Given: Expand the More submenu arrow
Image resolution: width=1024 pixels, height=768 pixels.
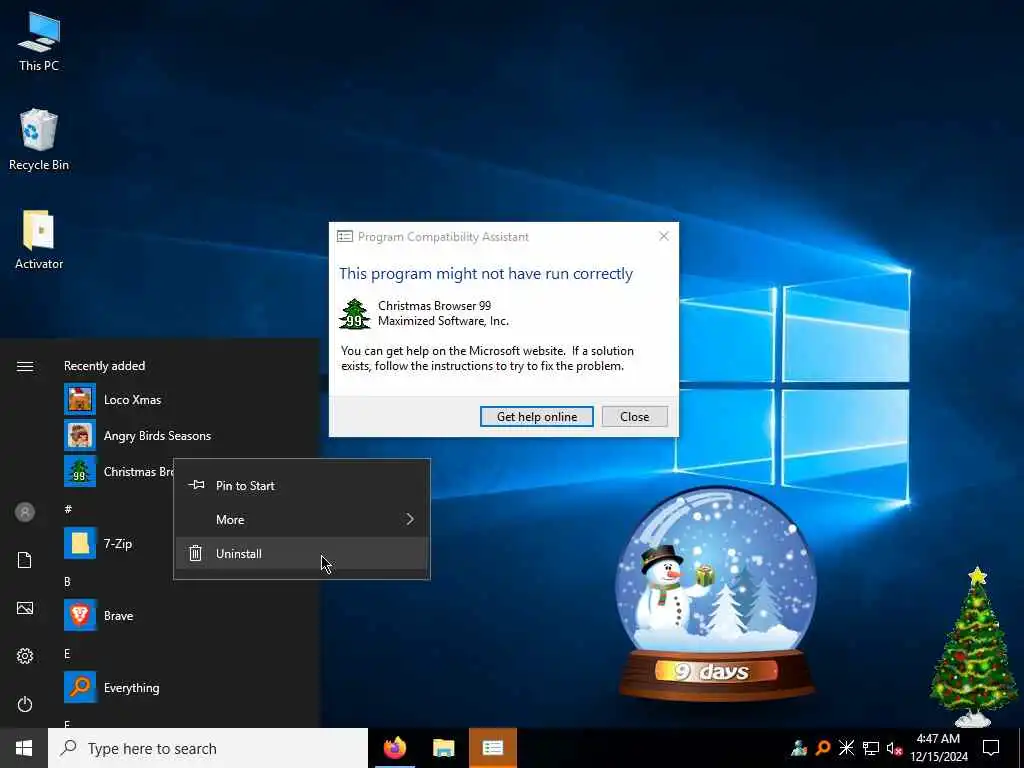Looking at the screenshot, I should (x=410, y=519).
